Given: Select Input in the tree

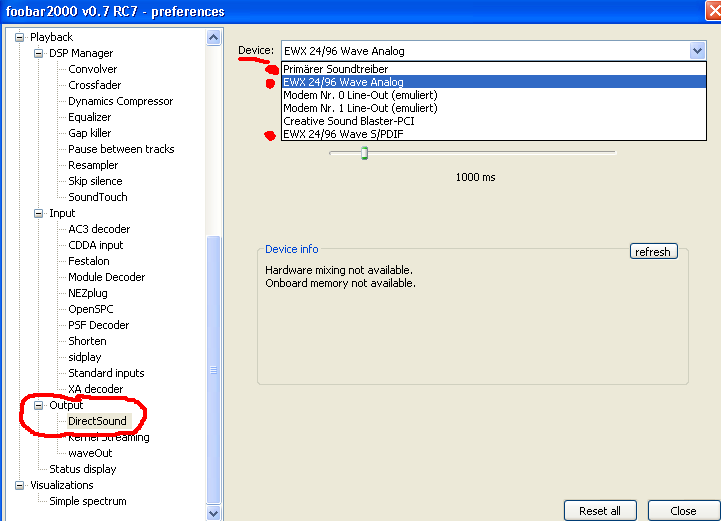Looking at the screenshot, I should [62, 213].
